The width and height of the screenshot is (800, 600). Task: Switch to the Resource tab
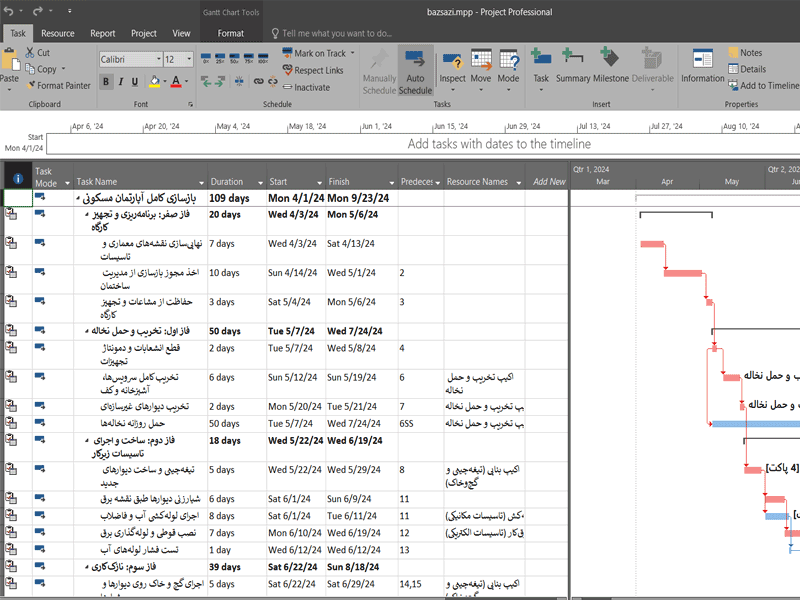[x=58, y=33]
